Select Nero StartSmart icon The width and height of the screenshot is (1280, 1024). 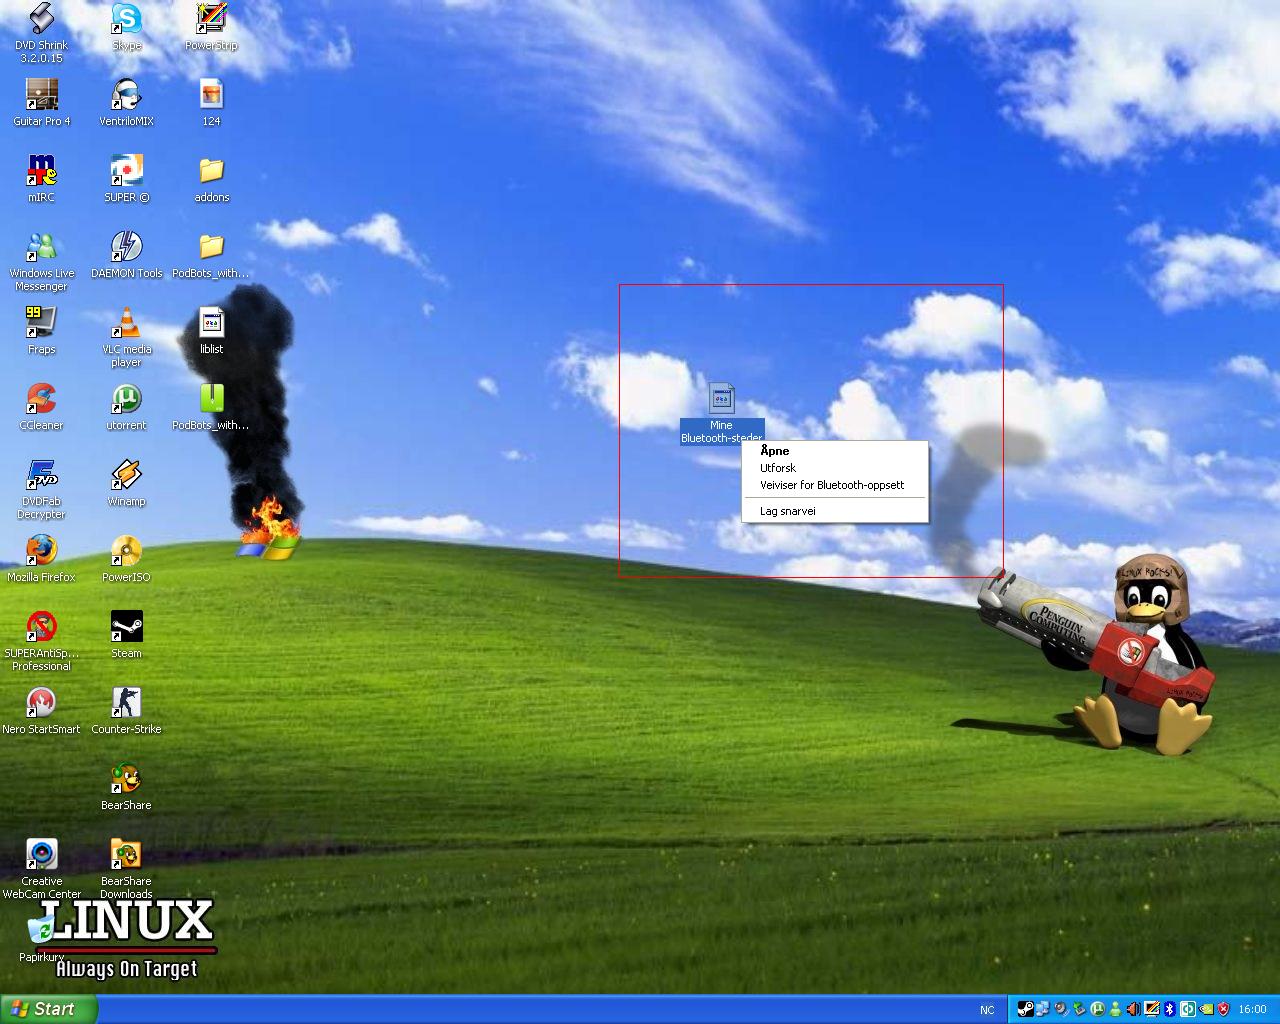[41, 710]
